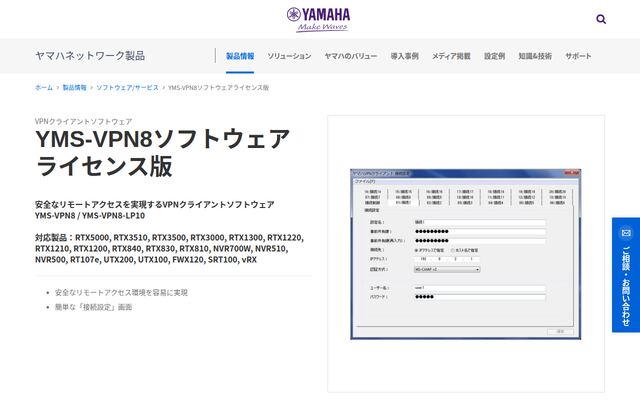
Task: Click ヤマハネットワーク製品 site title
Action: point(90,56)
